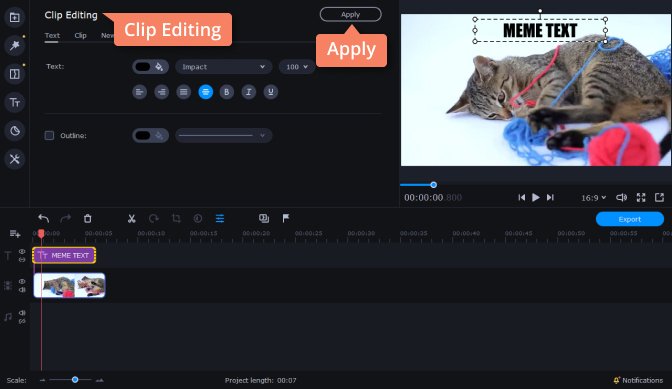Image resolution: width=672 pixels, height=389 pixels.
Task: Split clip with the scissors tool
Action: tap(132, 218)
